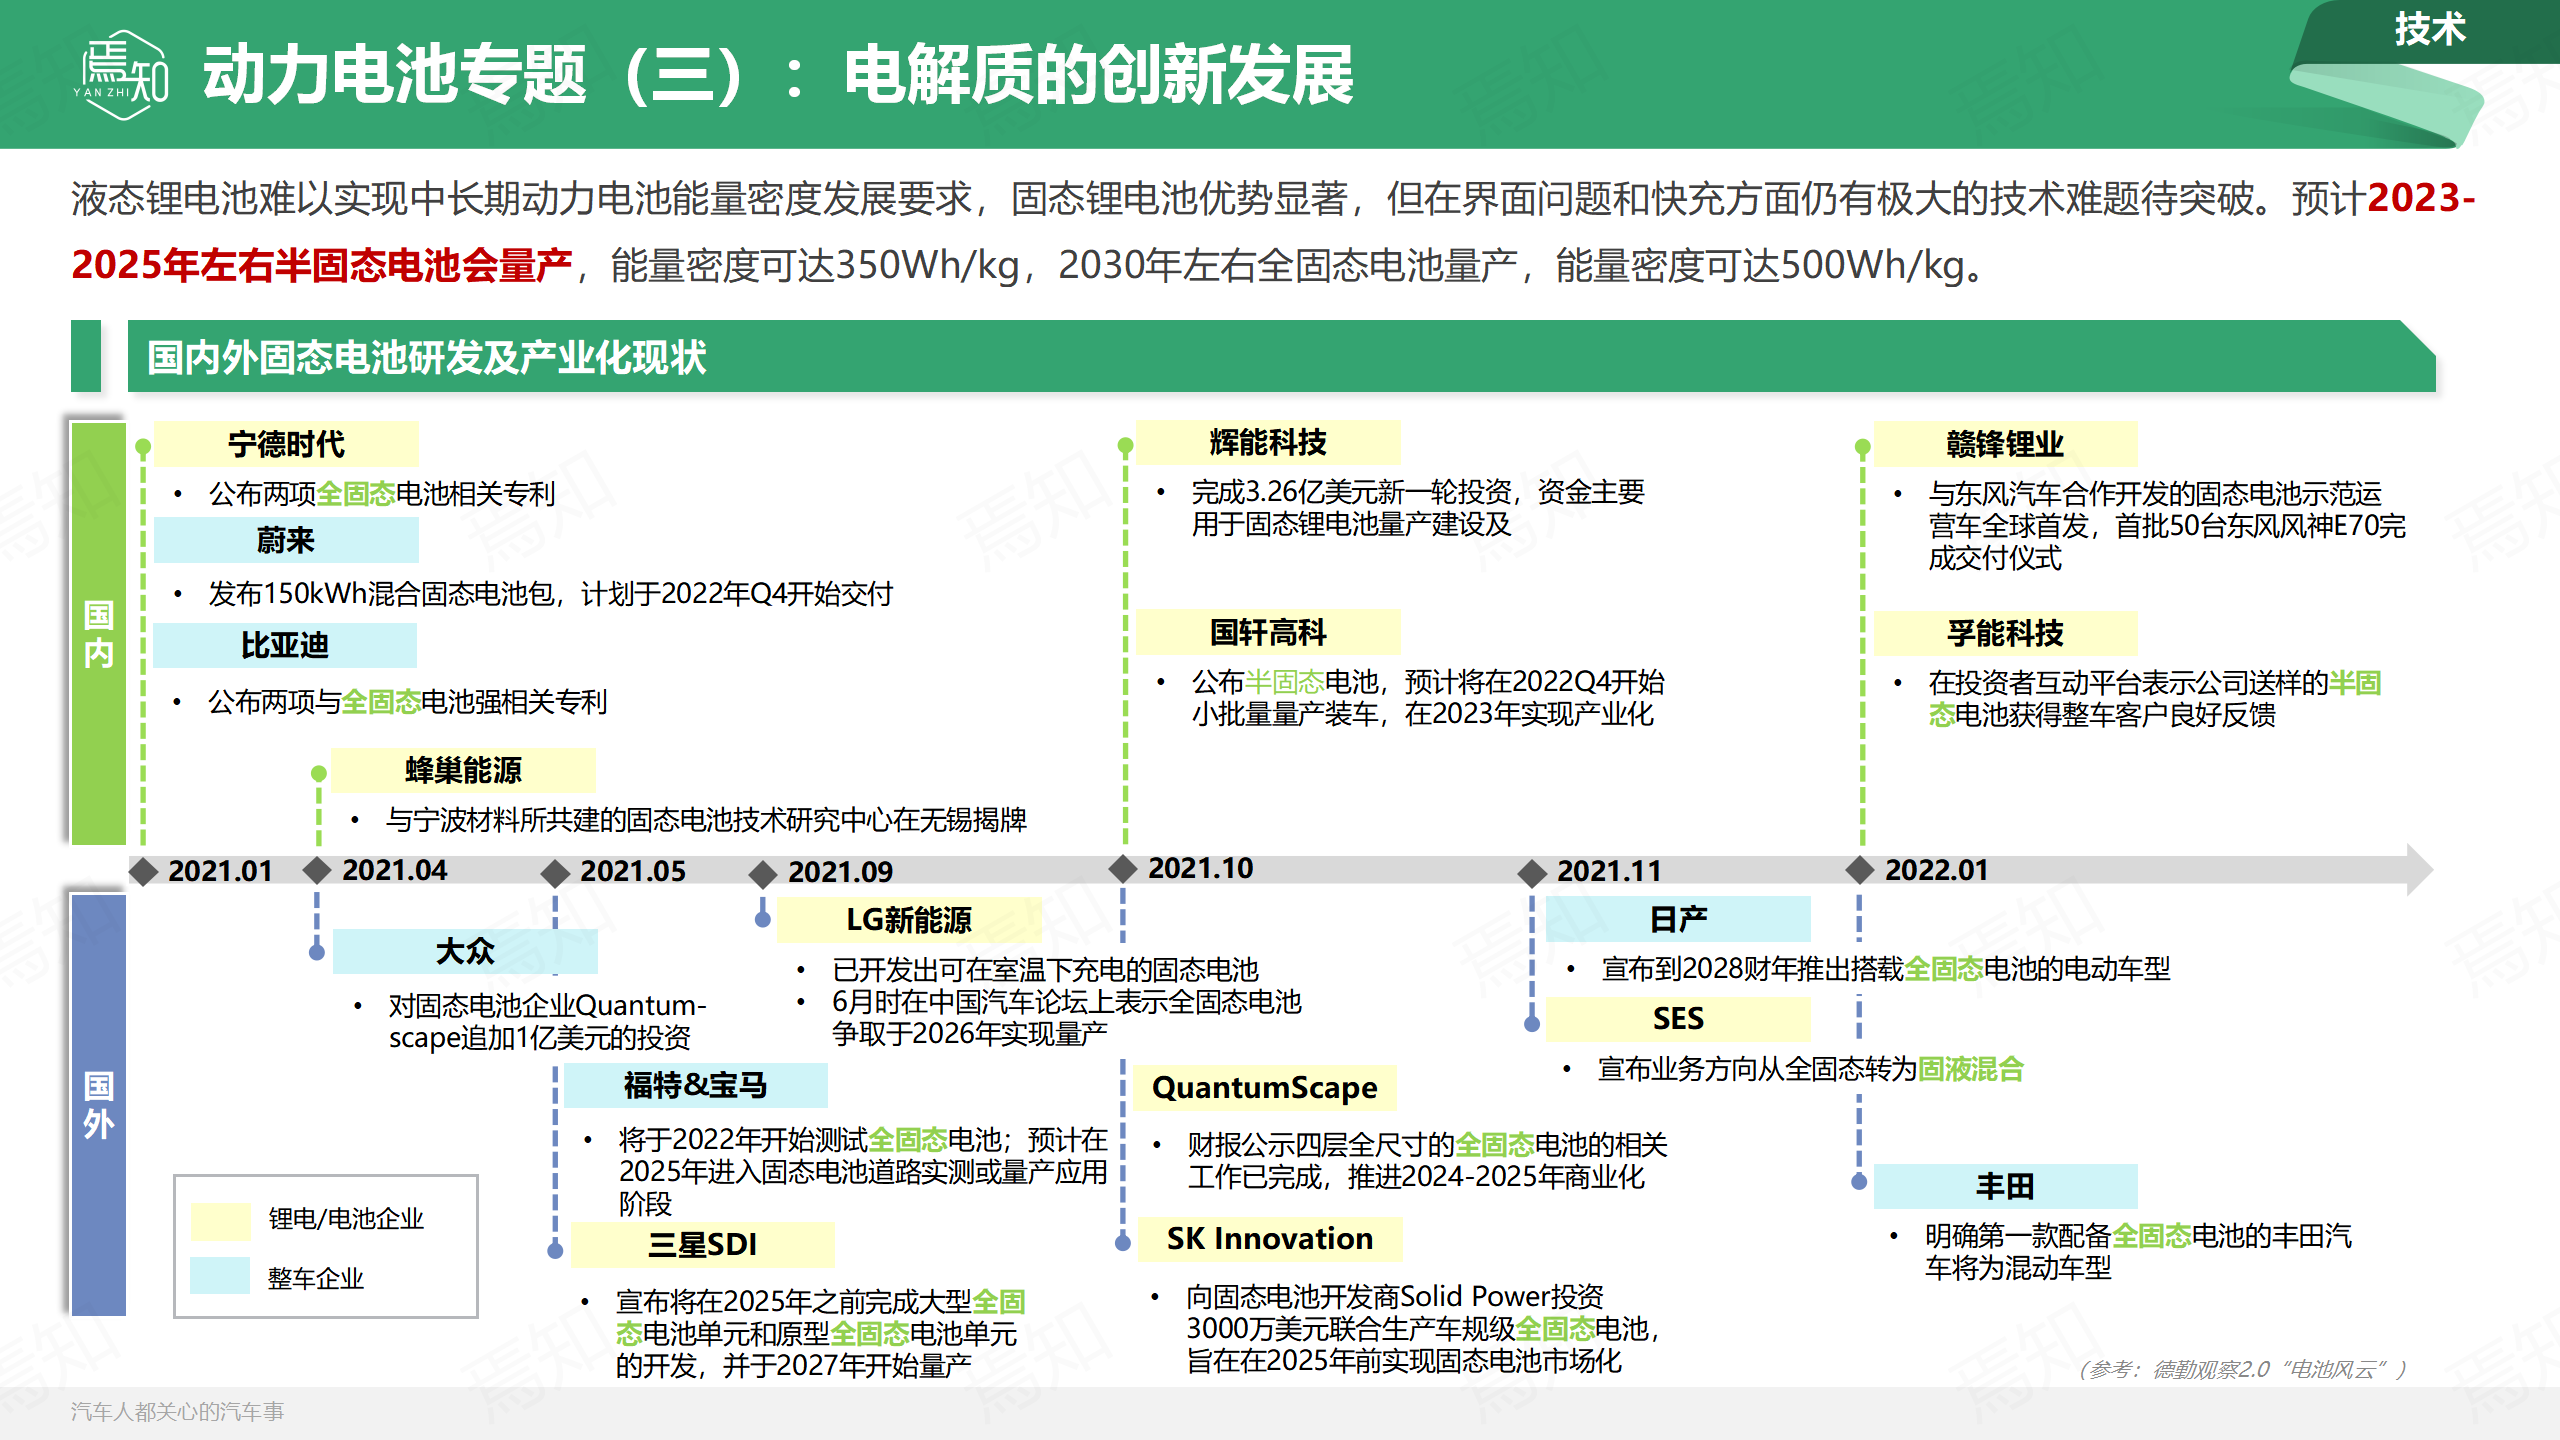This screenshot has width=2560, height=1440.
Task: Click the 2021.01 timeline diamond marker
Action: pyautogui.click(x=144, y=872)
